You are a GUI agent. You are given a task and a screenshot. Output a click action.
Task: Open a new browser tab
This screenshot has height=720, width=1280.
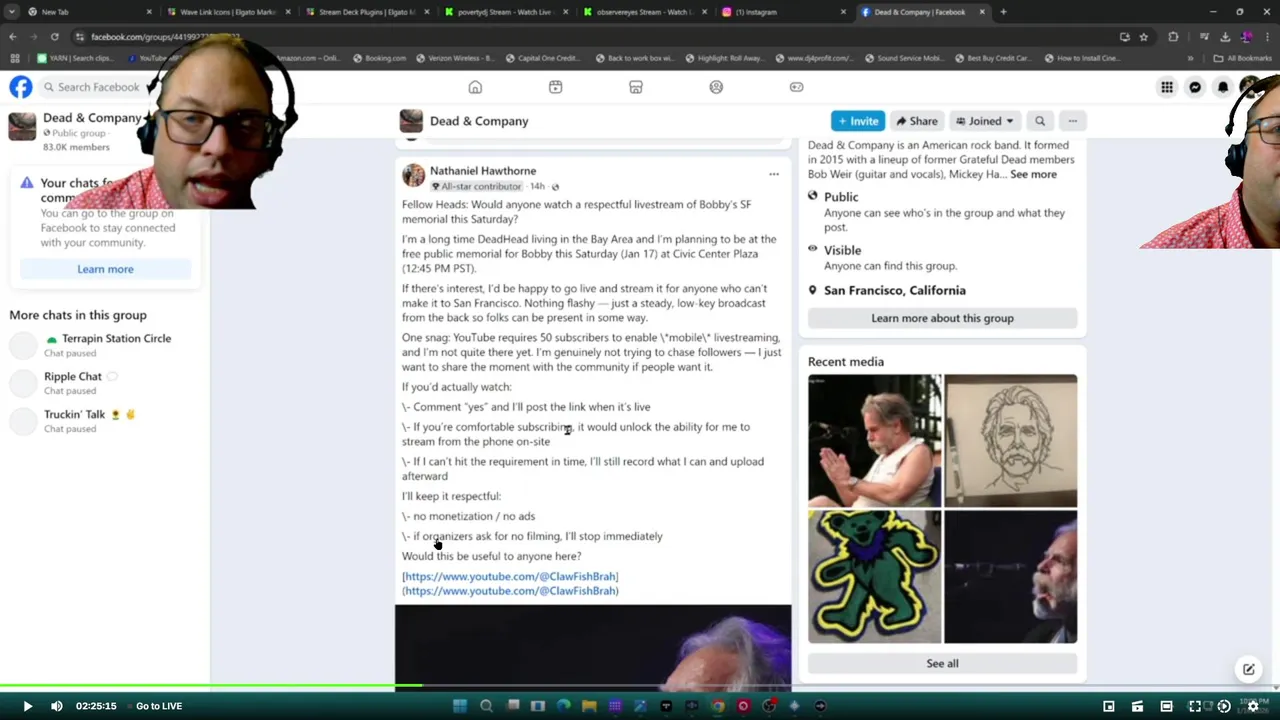click(1003, 12)
